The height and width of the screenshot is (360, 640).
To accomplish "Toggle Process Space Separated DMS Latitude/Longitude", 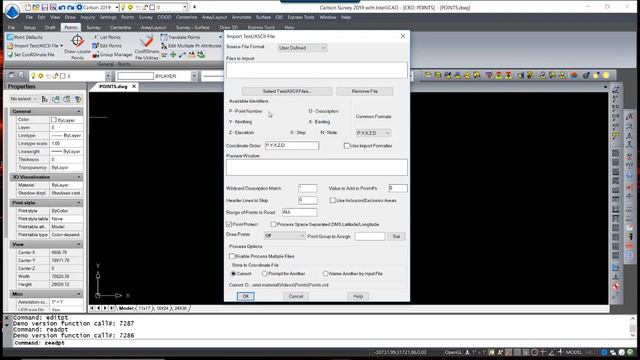I will coord(273,224).
